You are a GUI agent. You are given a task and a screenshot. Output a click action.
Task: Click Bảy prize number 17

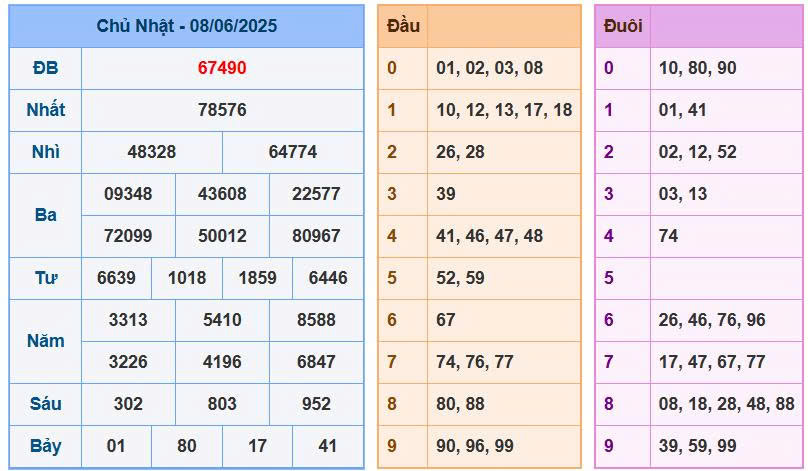point(257,446)
